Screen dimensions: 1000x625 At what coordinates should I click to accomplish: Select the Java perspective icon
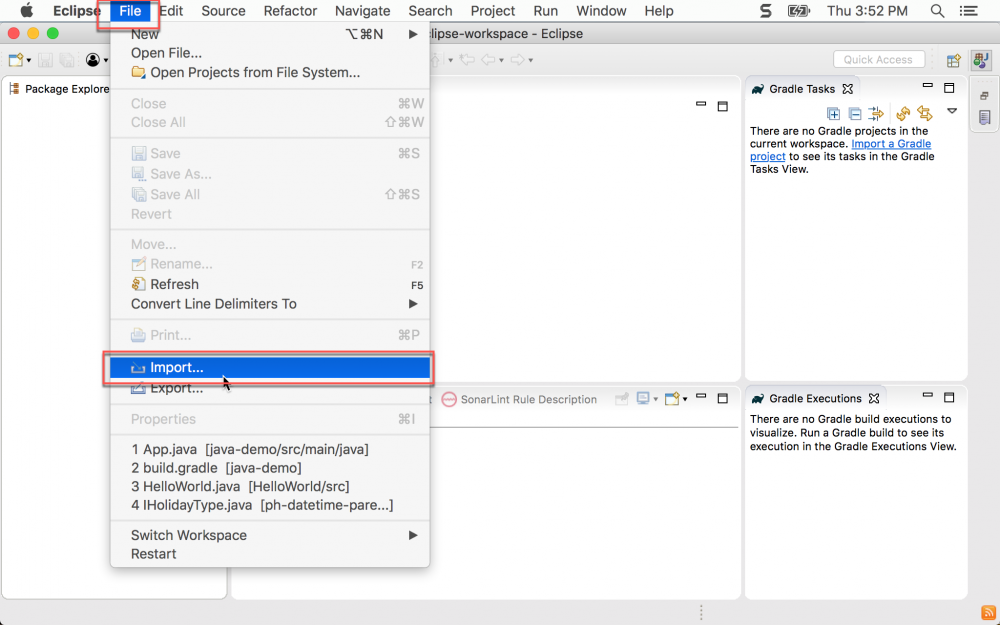coord(981,60)
